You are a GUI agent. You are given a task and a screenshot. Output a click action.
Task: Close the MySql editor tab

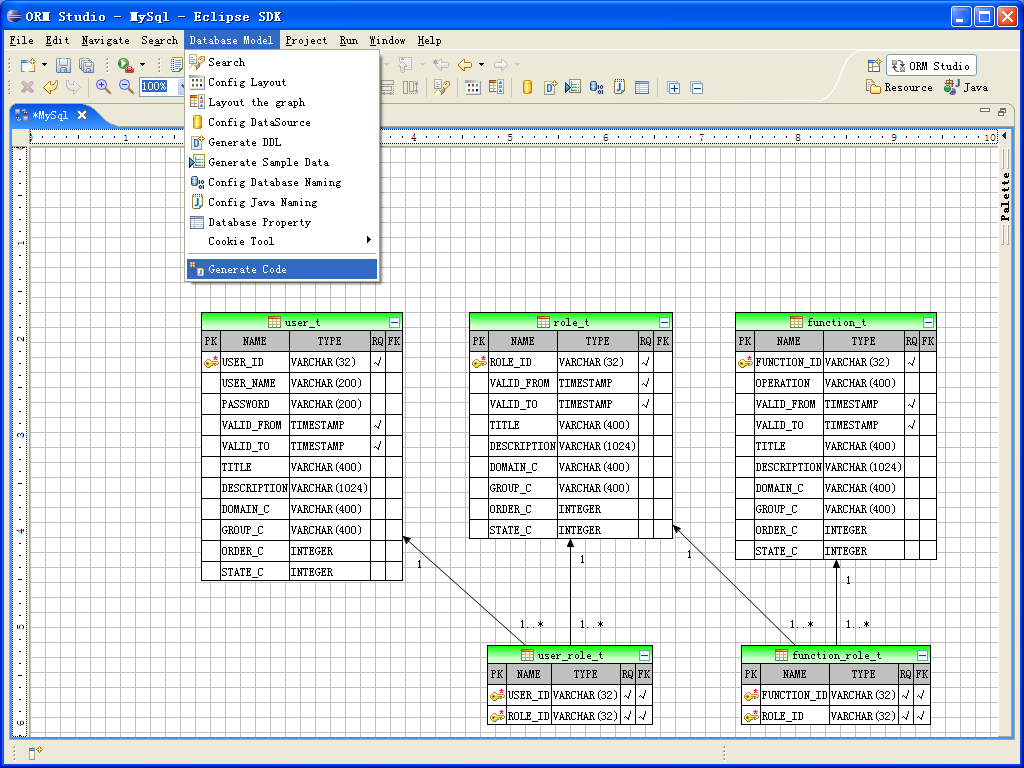click(82, 115)
